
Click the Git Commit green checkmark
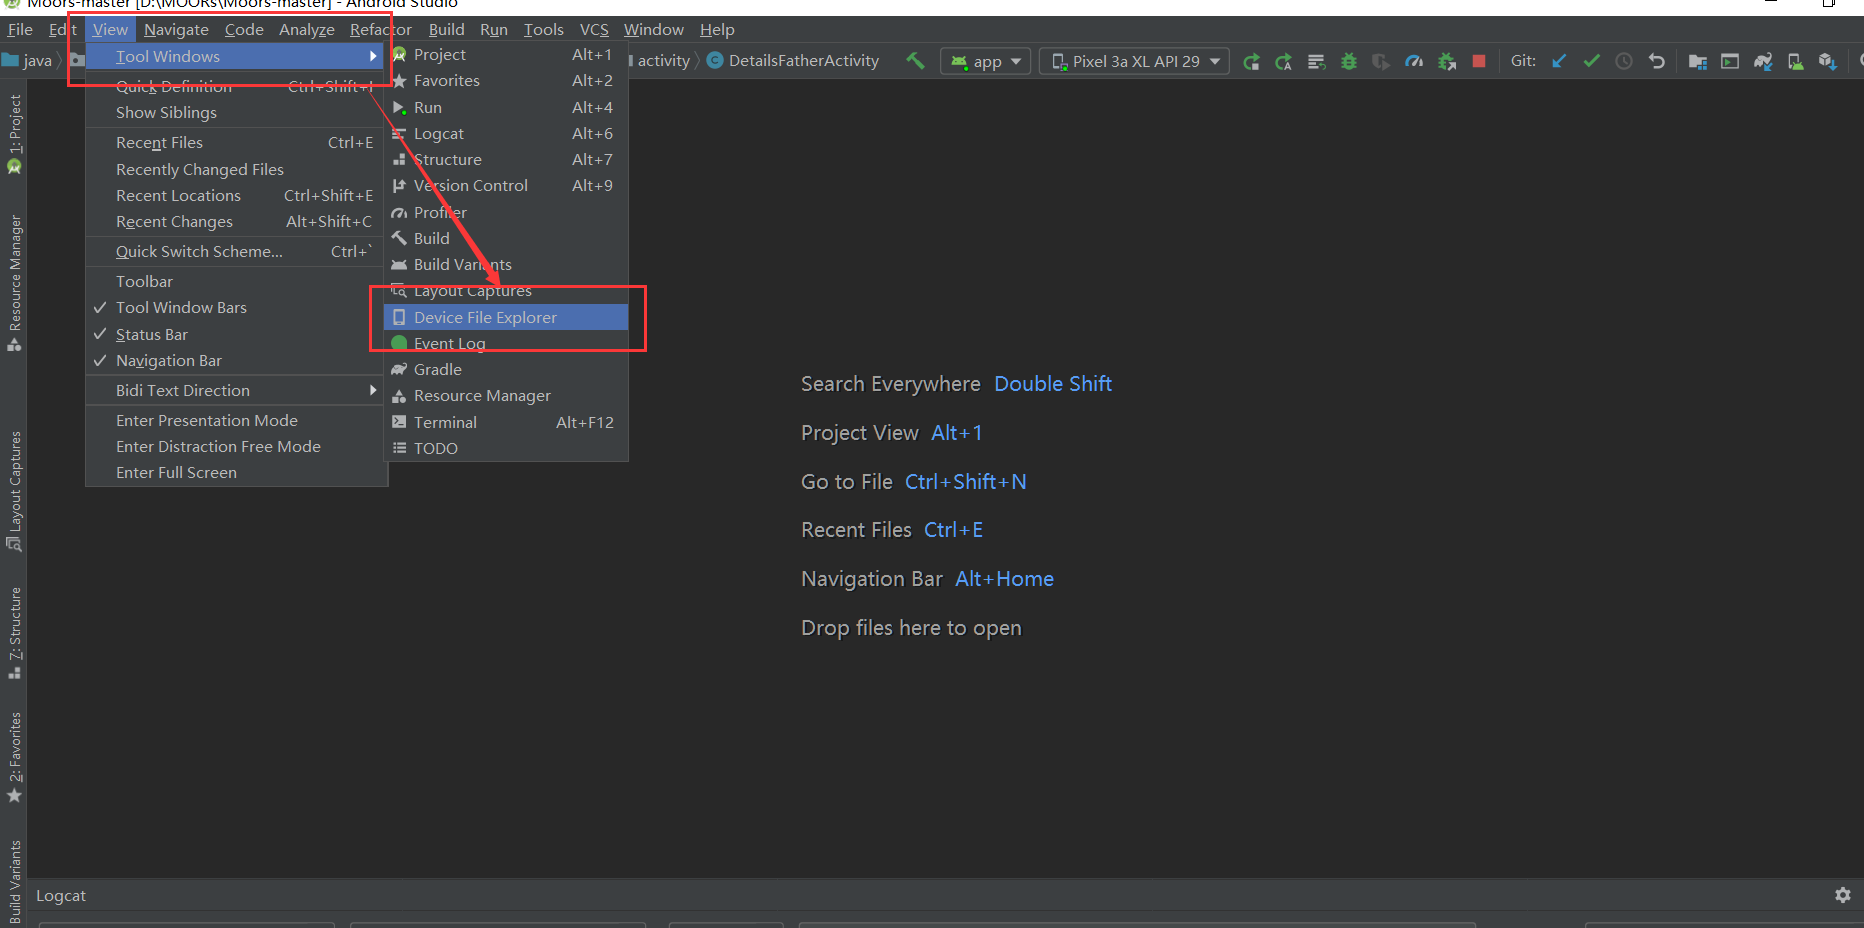[x=1591, y=61]
